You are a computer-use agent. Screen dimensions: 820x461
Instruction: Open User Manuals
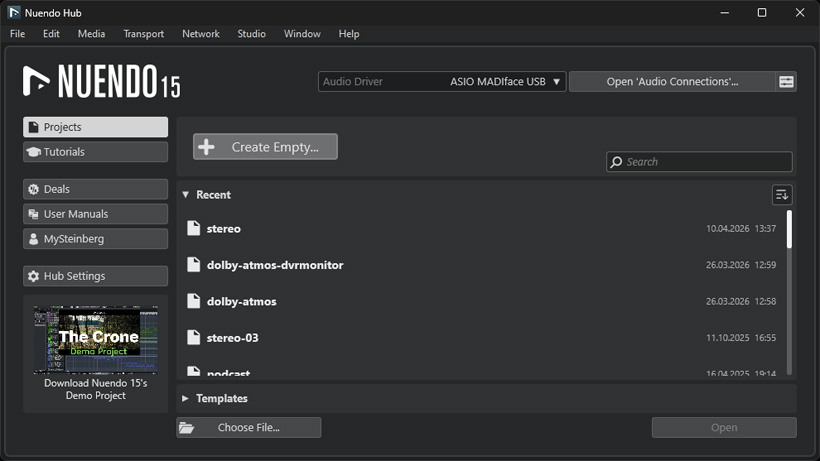pyautogui.click(x=96, y=214)
